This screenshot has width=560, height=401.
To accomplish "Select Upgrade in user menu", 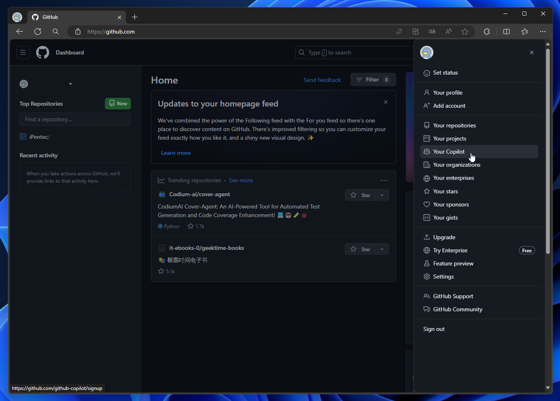I will point(479,237).
